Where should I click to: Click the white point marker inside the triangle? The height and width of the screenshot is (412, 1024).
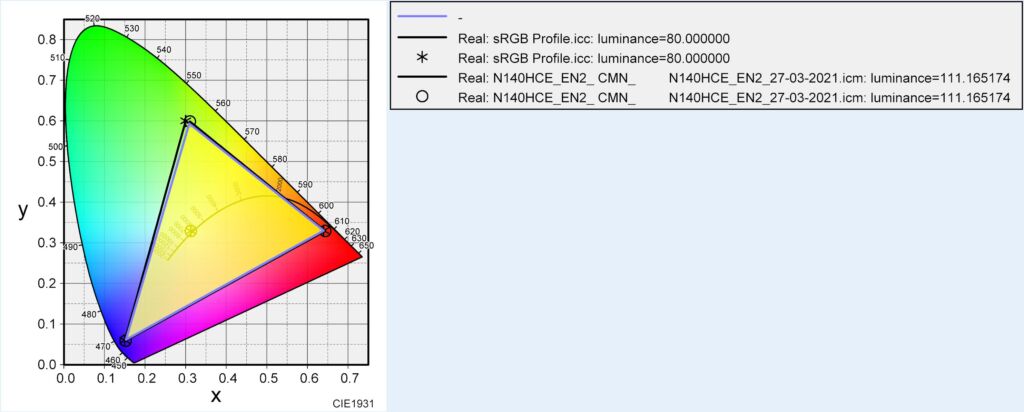point(190,231)
